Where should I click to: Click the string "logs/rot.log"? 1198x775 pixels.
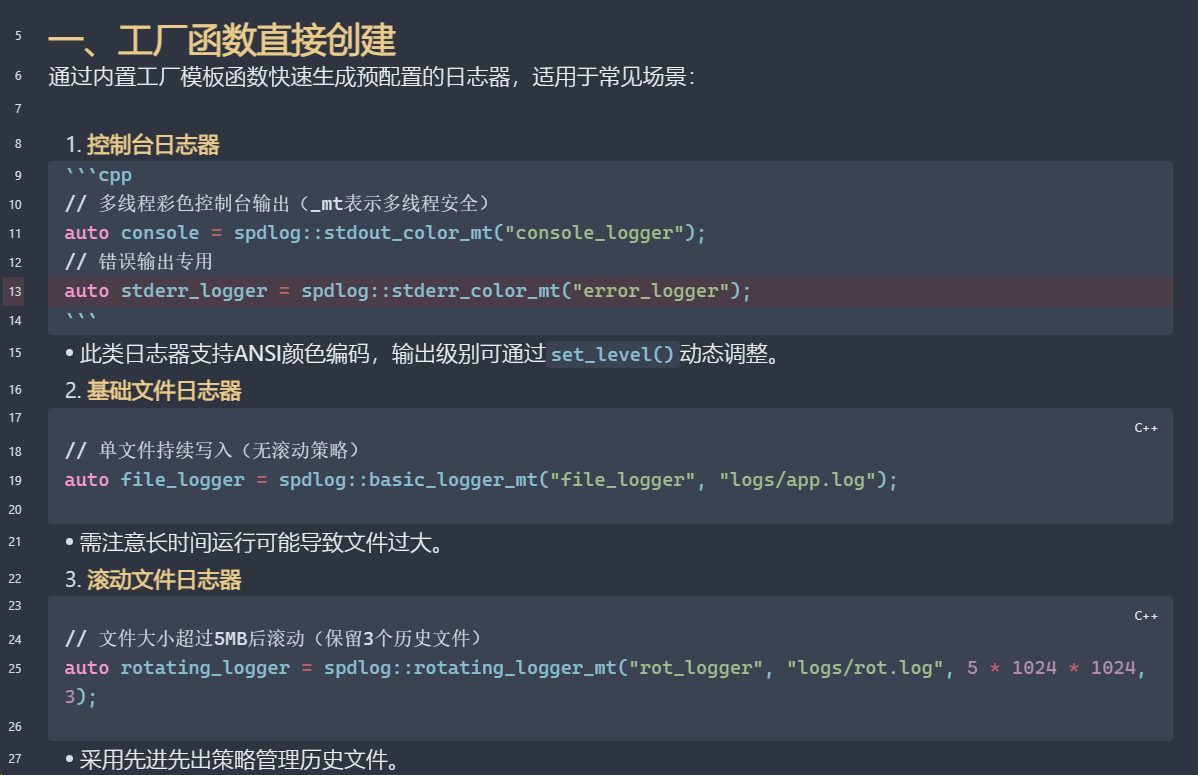pyautogui.click(x=865, y=667)
